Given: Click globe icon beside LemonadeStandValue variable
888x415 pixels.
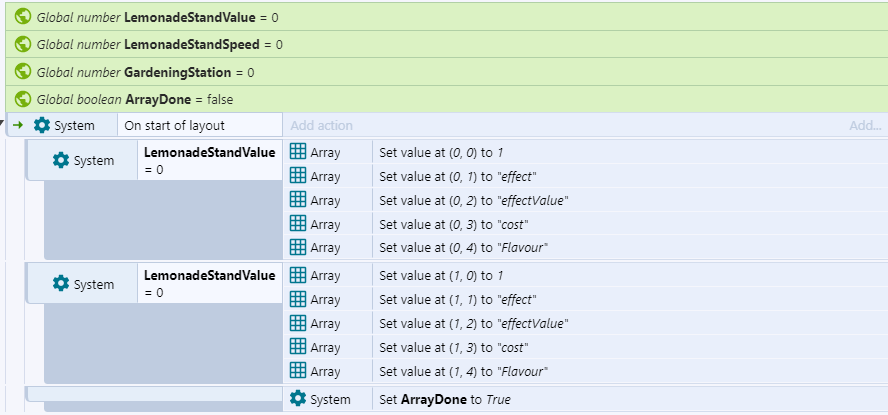Looking at the screenshot, I should tap(24, 17).
